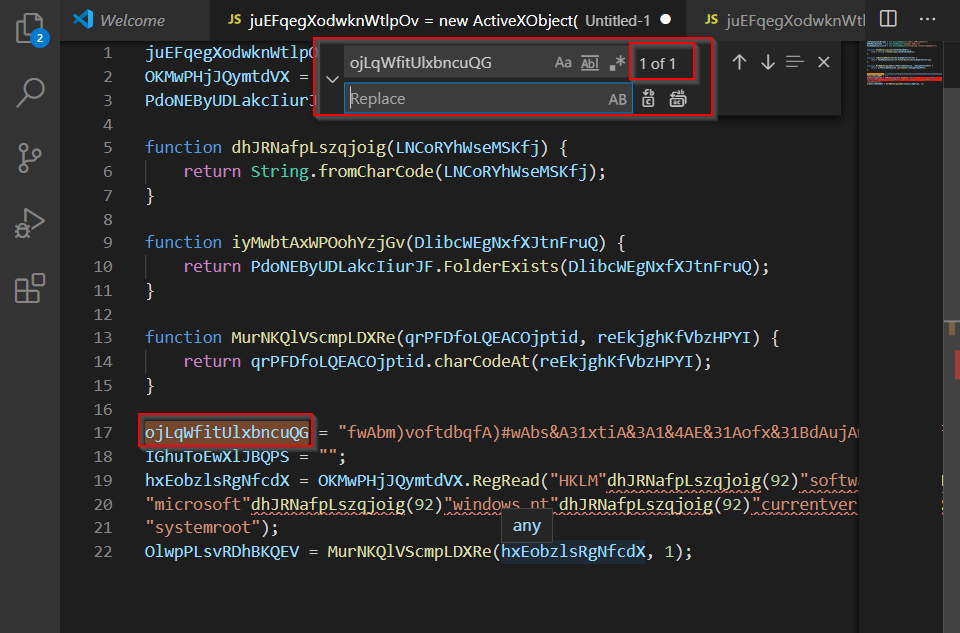Click the Replace single match icon
This screenshot has height=633, width=960.
[x=648, y=99]
